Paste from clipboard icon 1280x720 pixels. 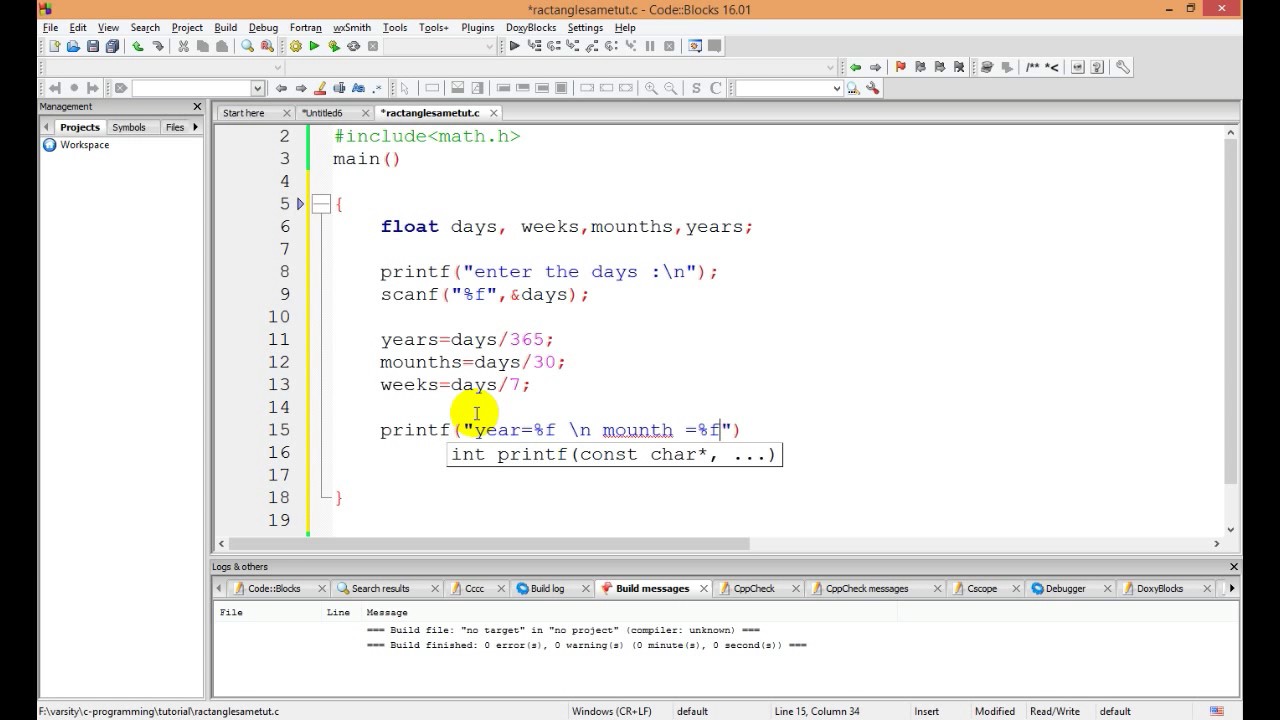coord(222,46)
